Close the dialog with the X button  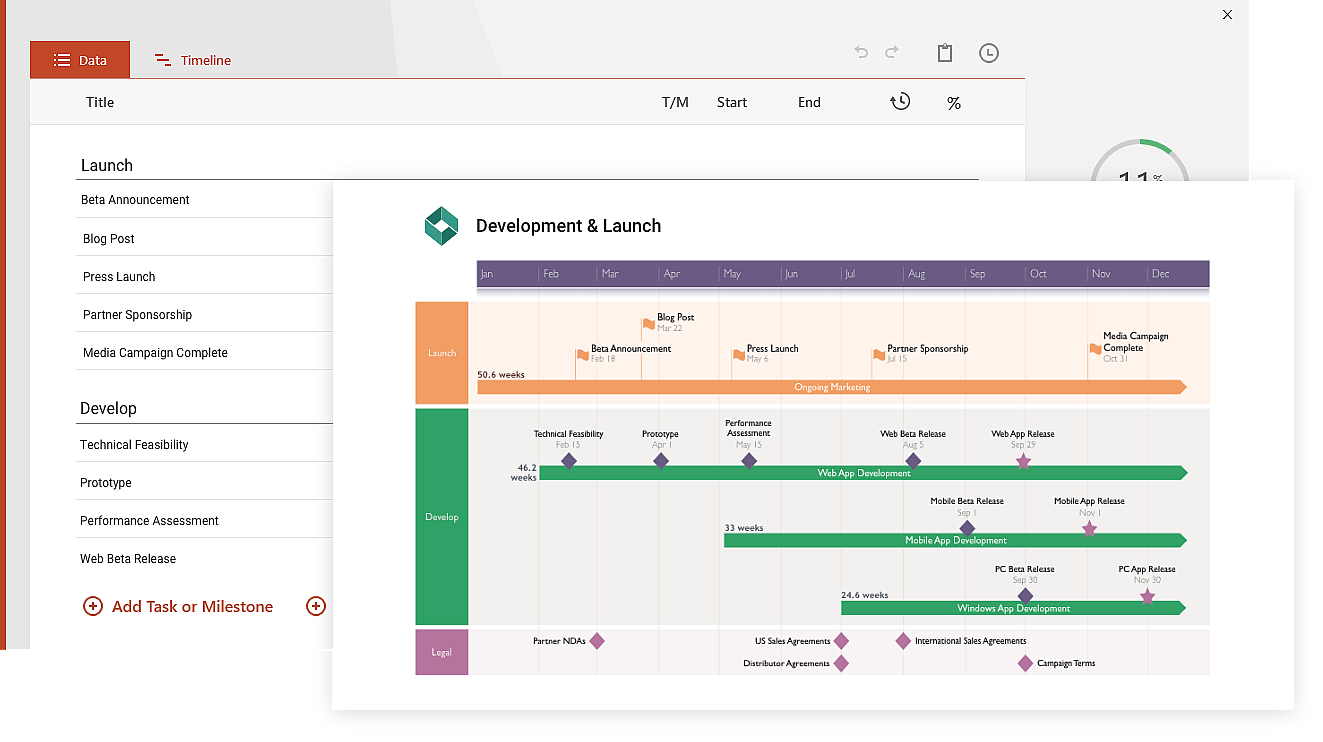coord(1227,15)
